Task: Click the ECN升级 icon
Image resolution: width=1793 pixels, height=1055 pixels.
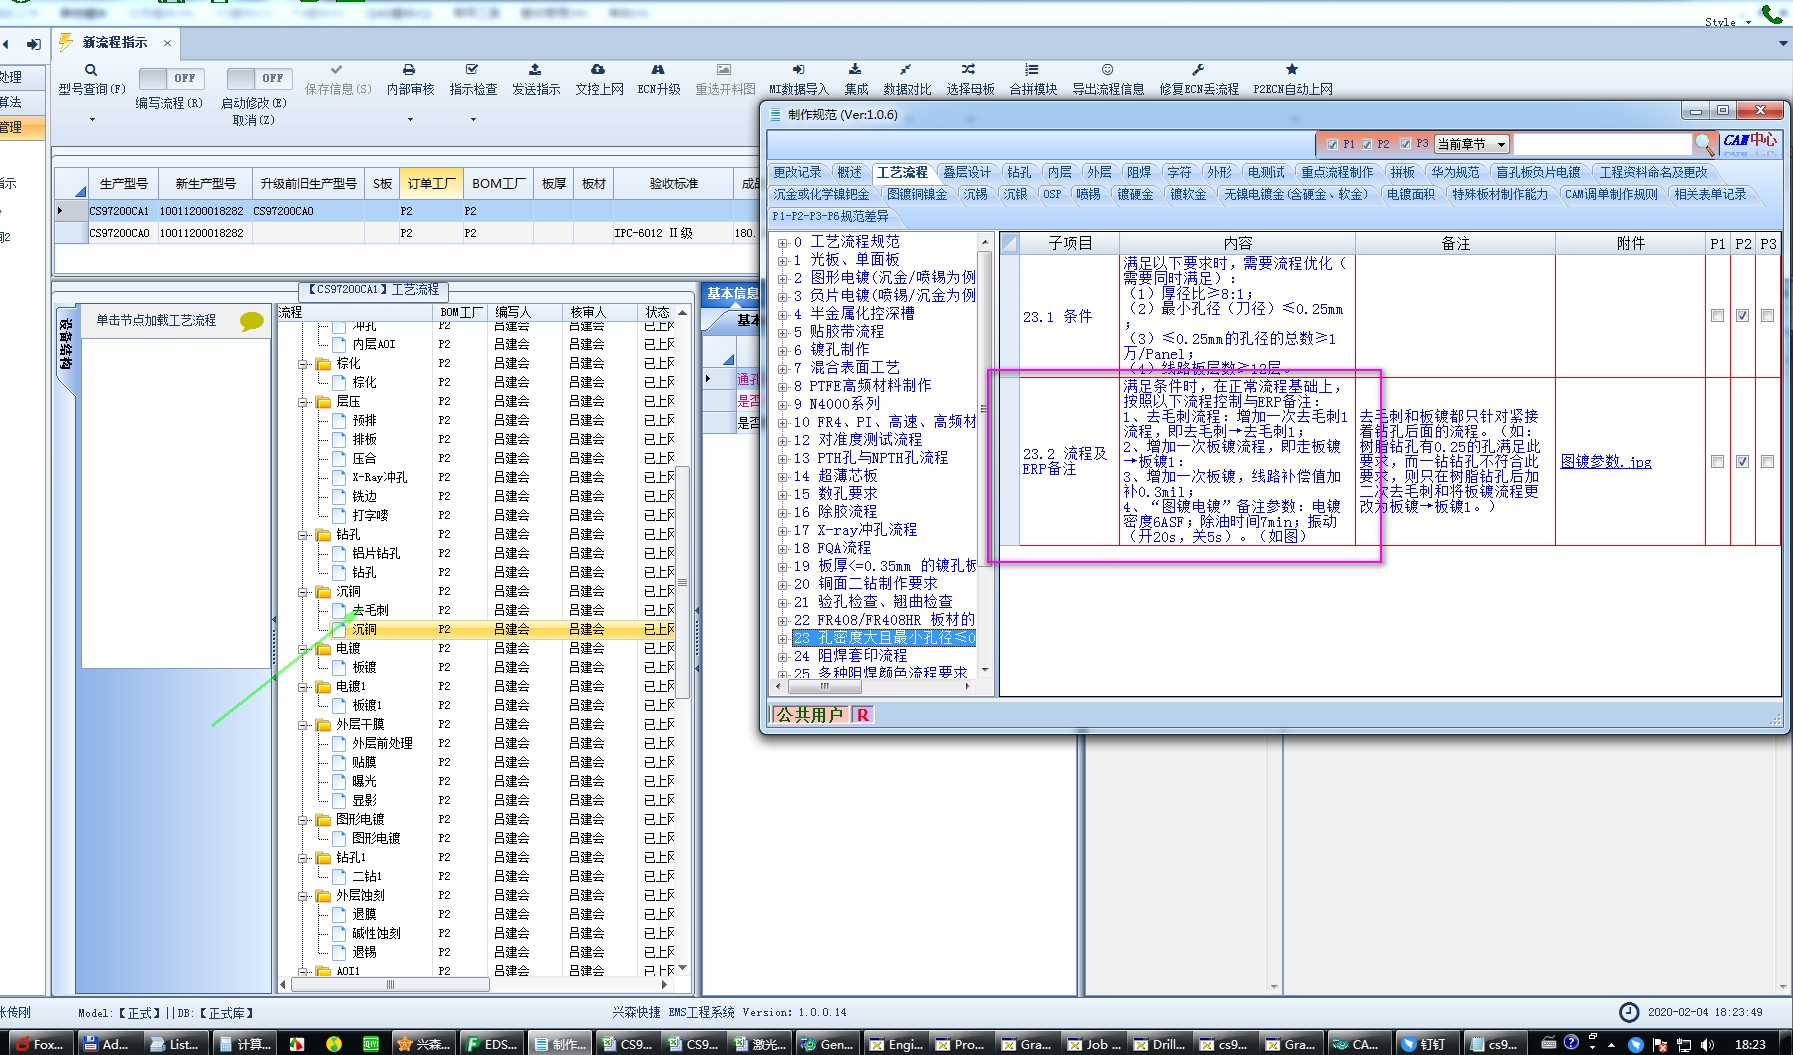Action: 658,70
